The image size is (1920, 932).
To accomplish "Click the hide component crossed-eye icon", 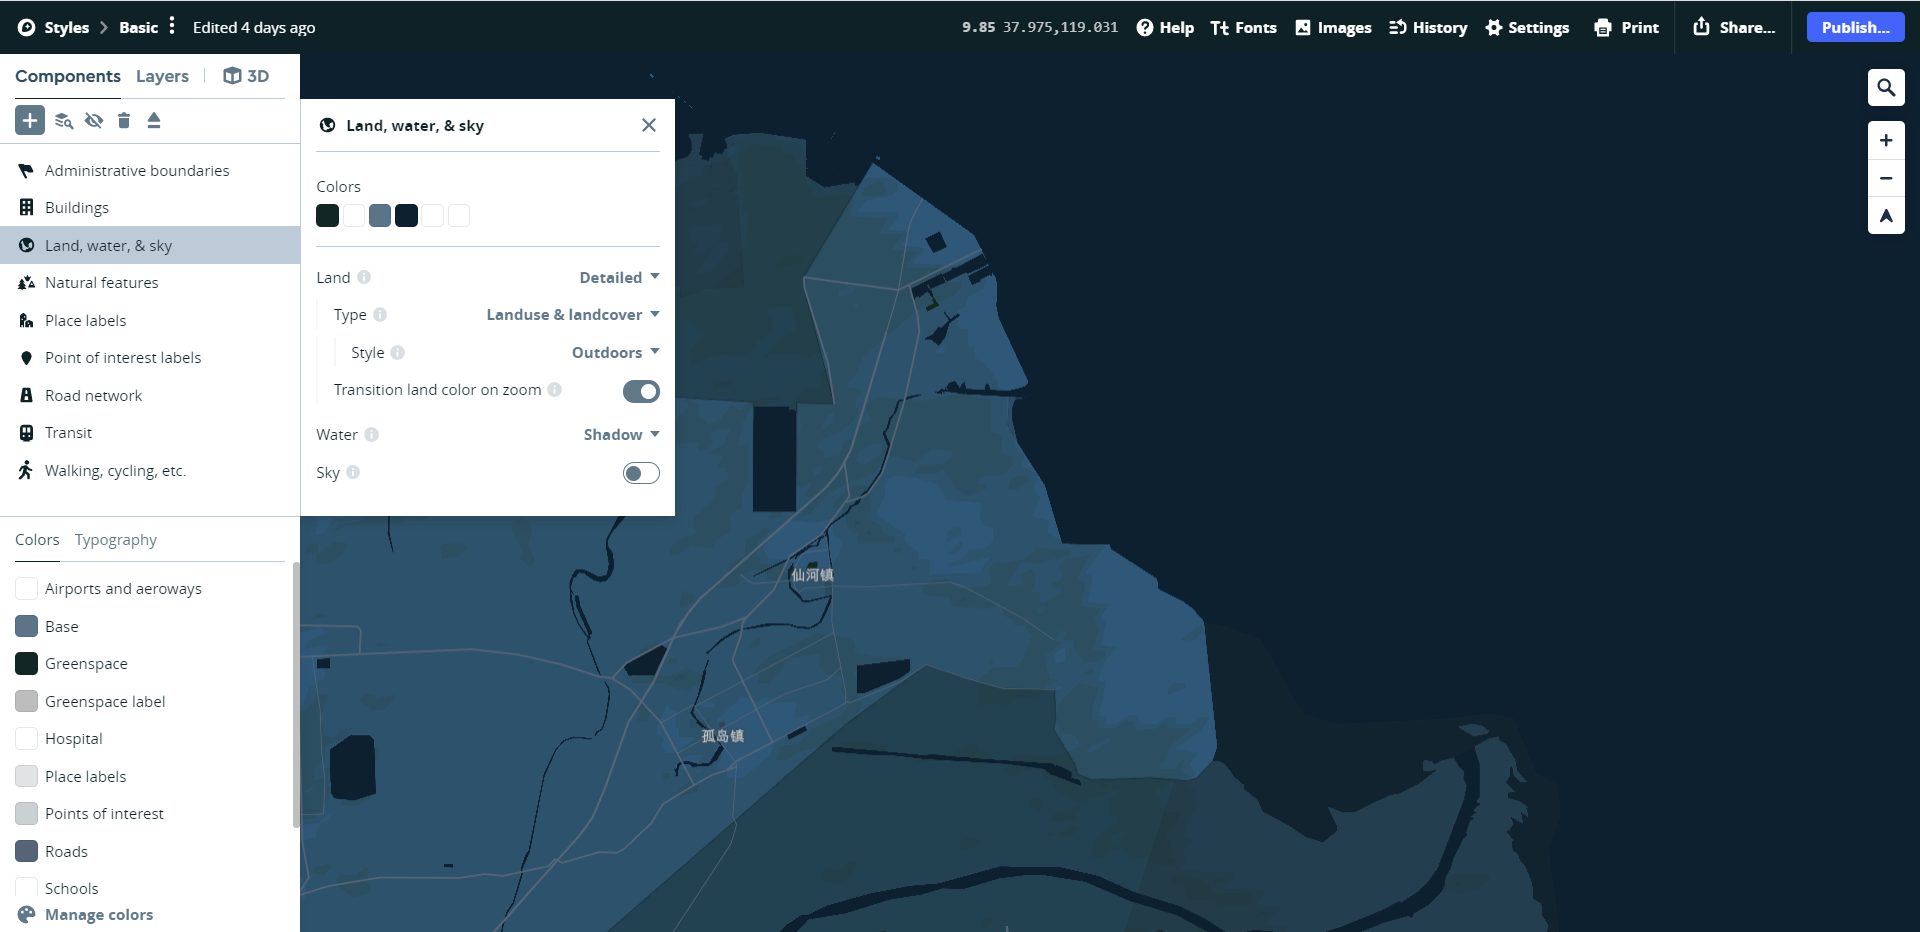I will point(94,121).
